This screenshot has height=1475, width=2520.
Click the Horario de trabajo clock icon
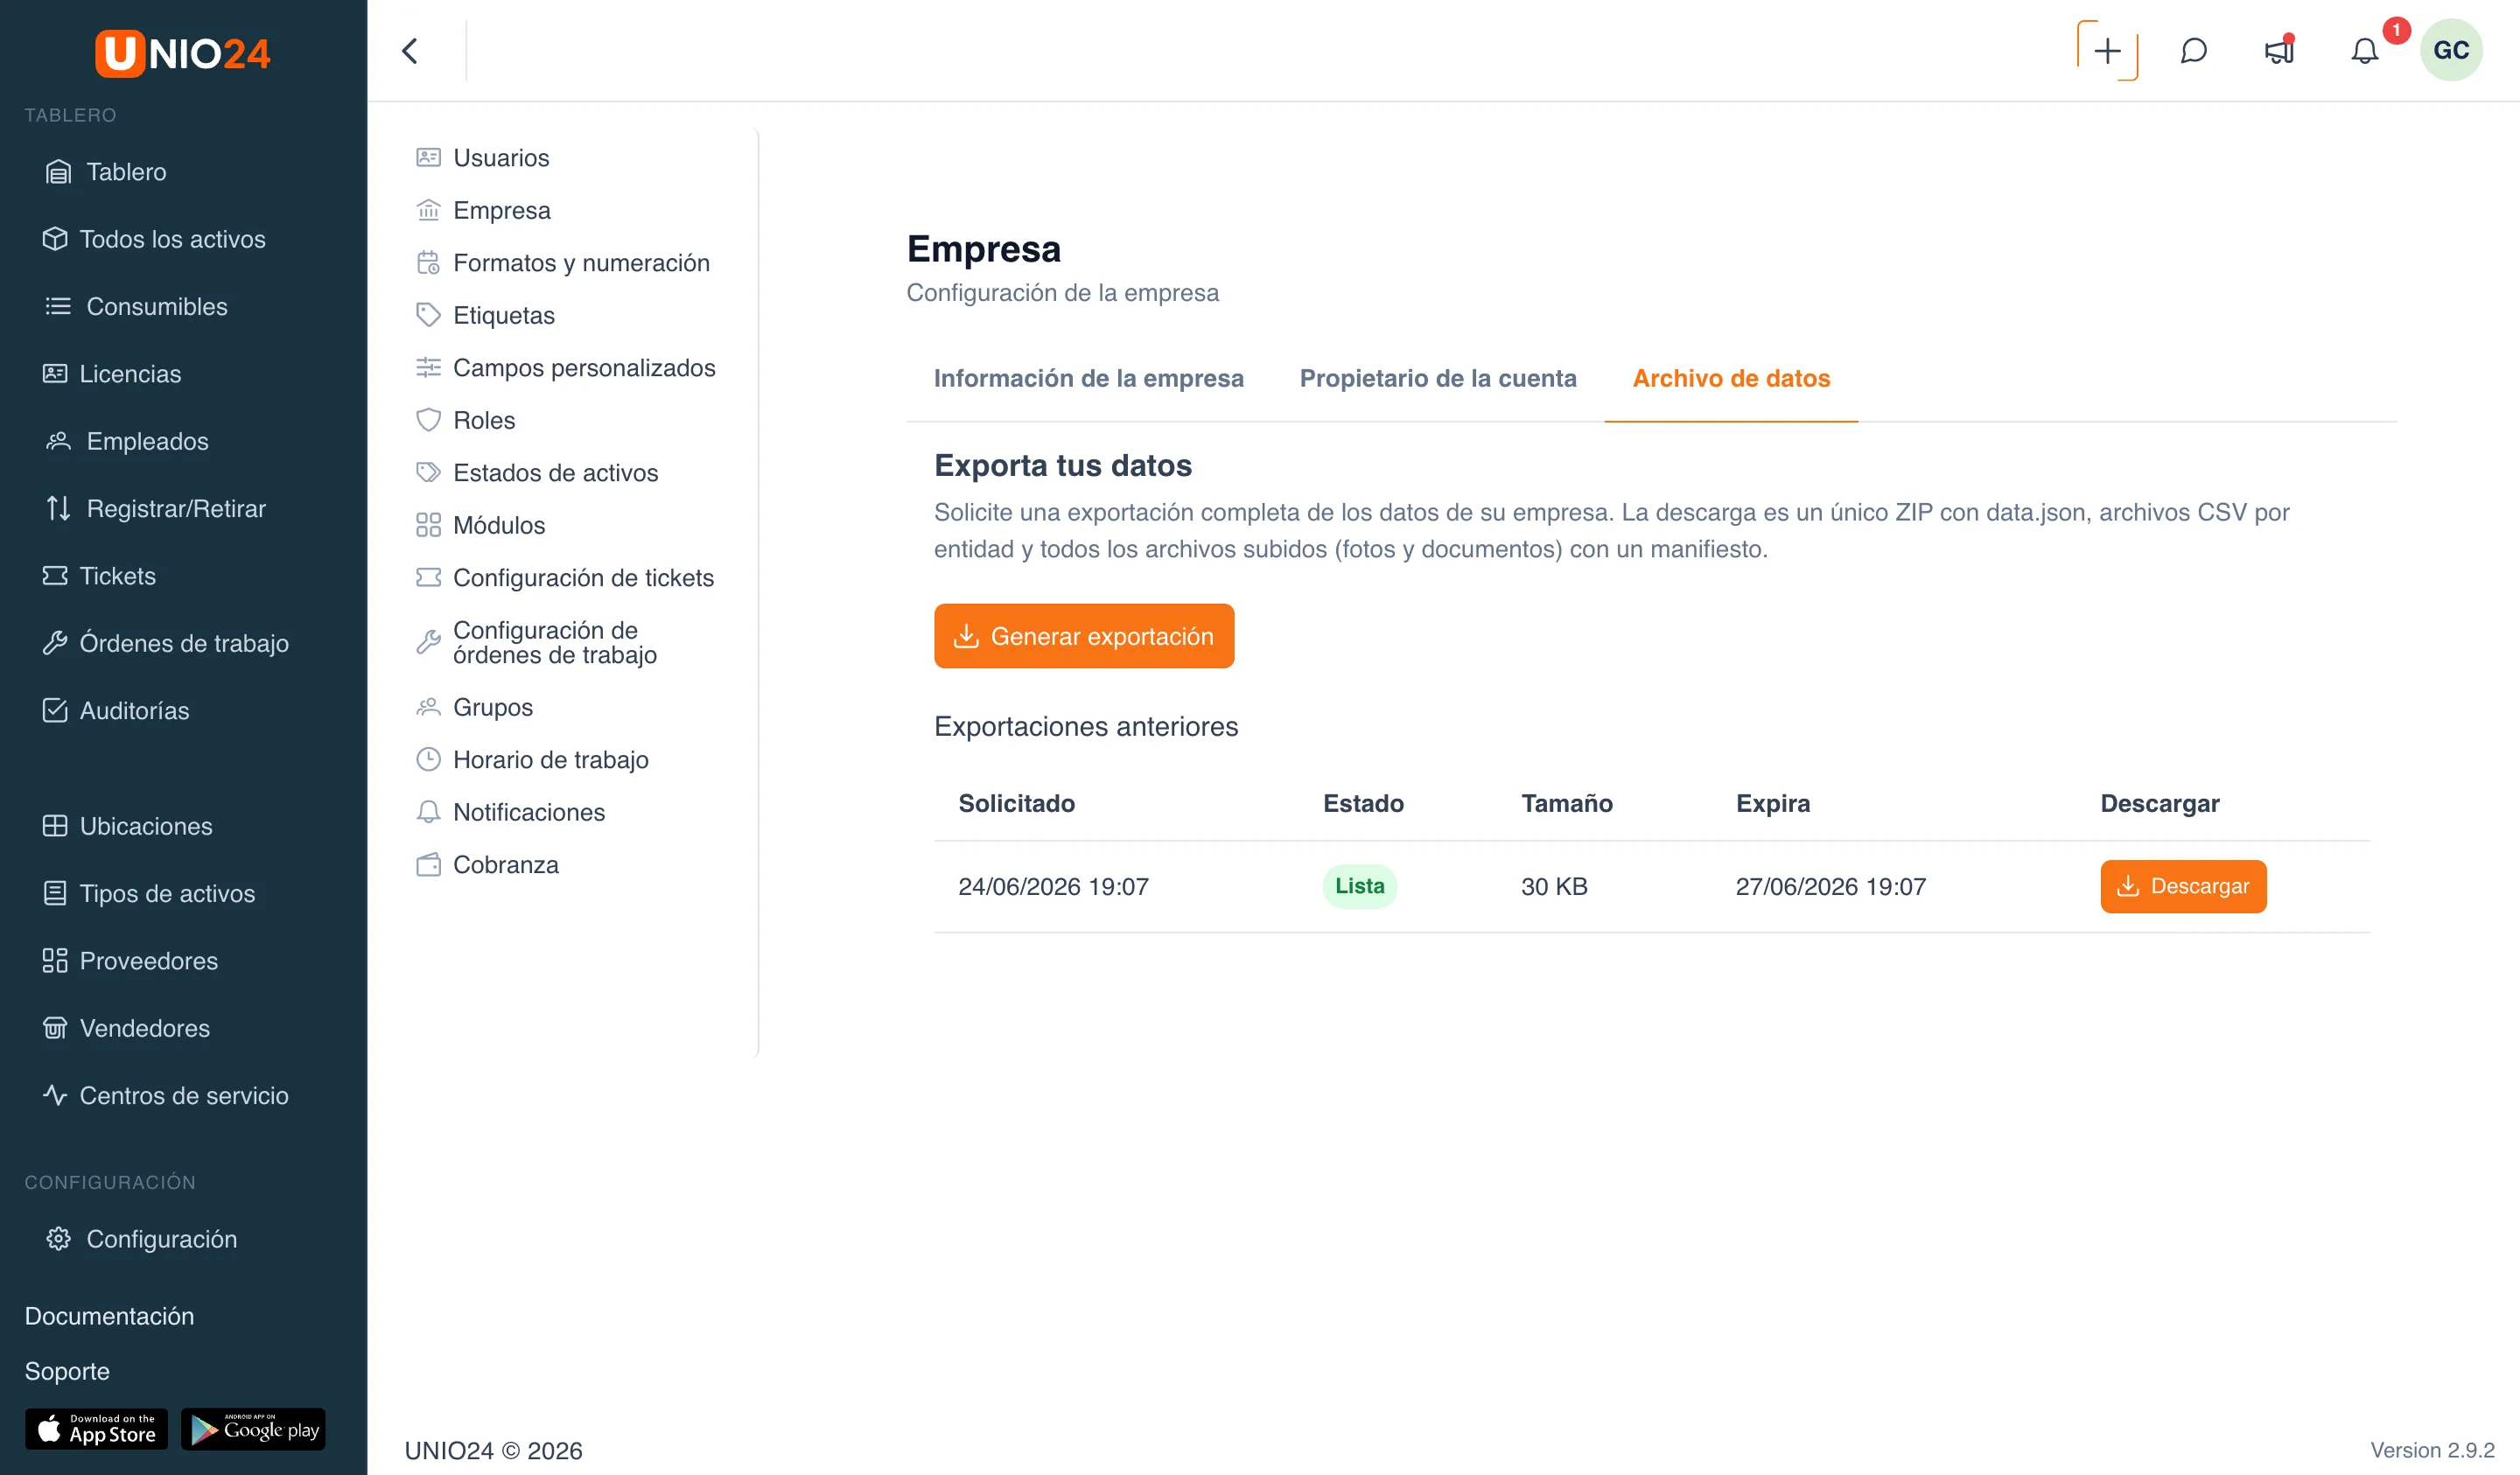click(x=428, y=759)
